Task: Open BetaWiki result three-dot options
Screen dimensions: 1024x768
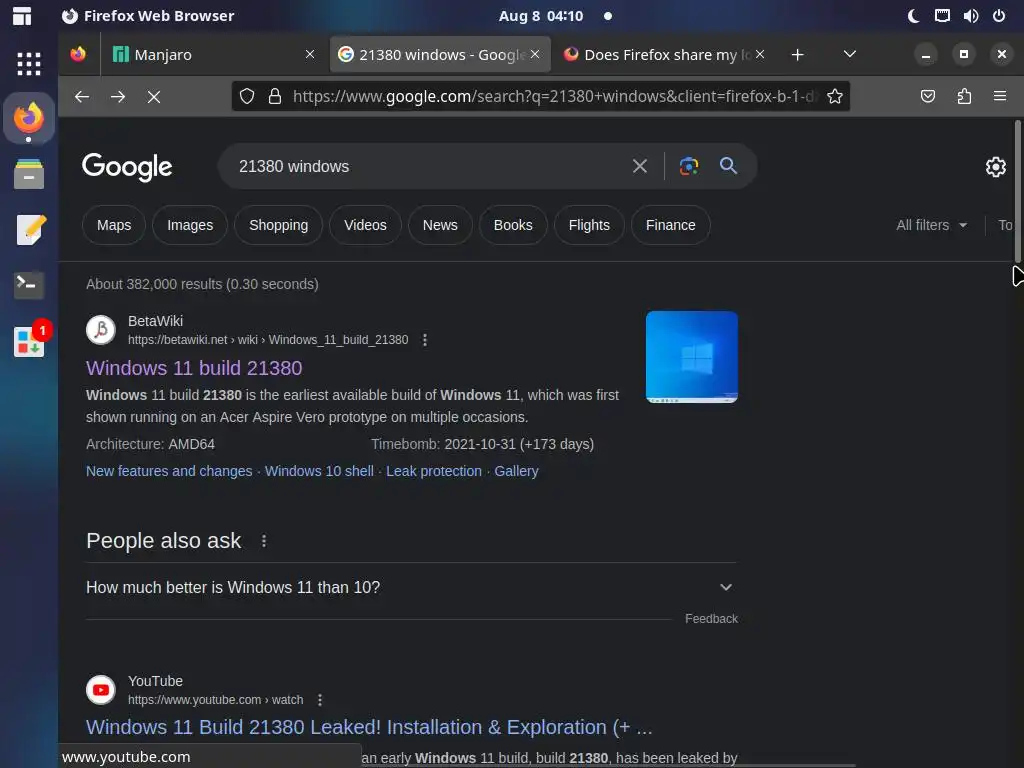Action: tap(425, 340)
